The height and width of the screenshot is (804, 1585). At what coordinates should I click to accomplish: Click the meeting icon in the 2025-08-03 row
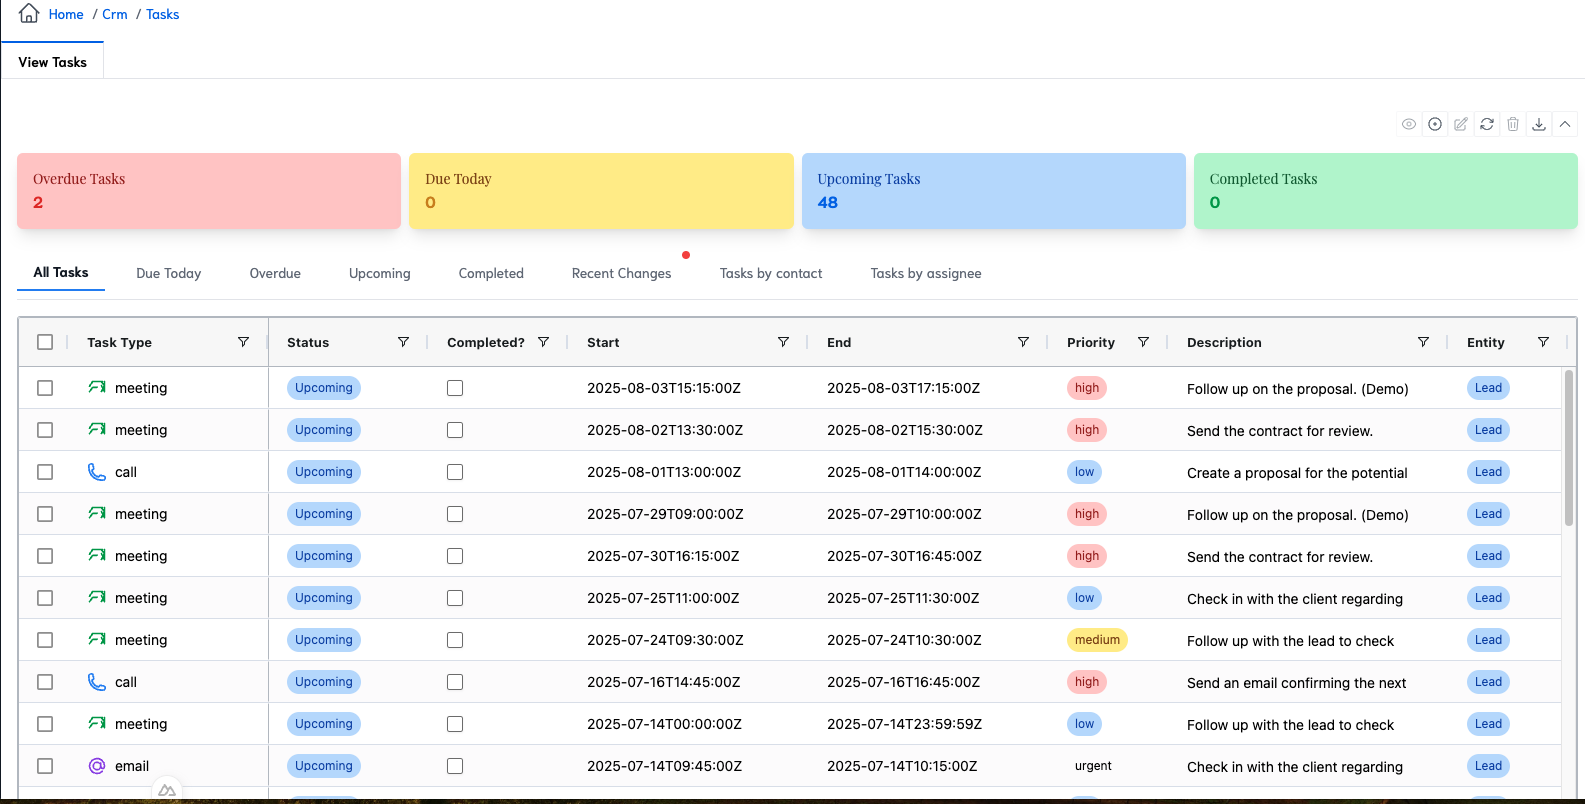97,387
